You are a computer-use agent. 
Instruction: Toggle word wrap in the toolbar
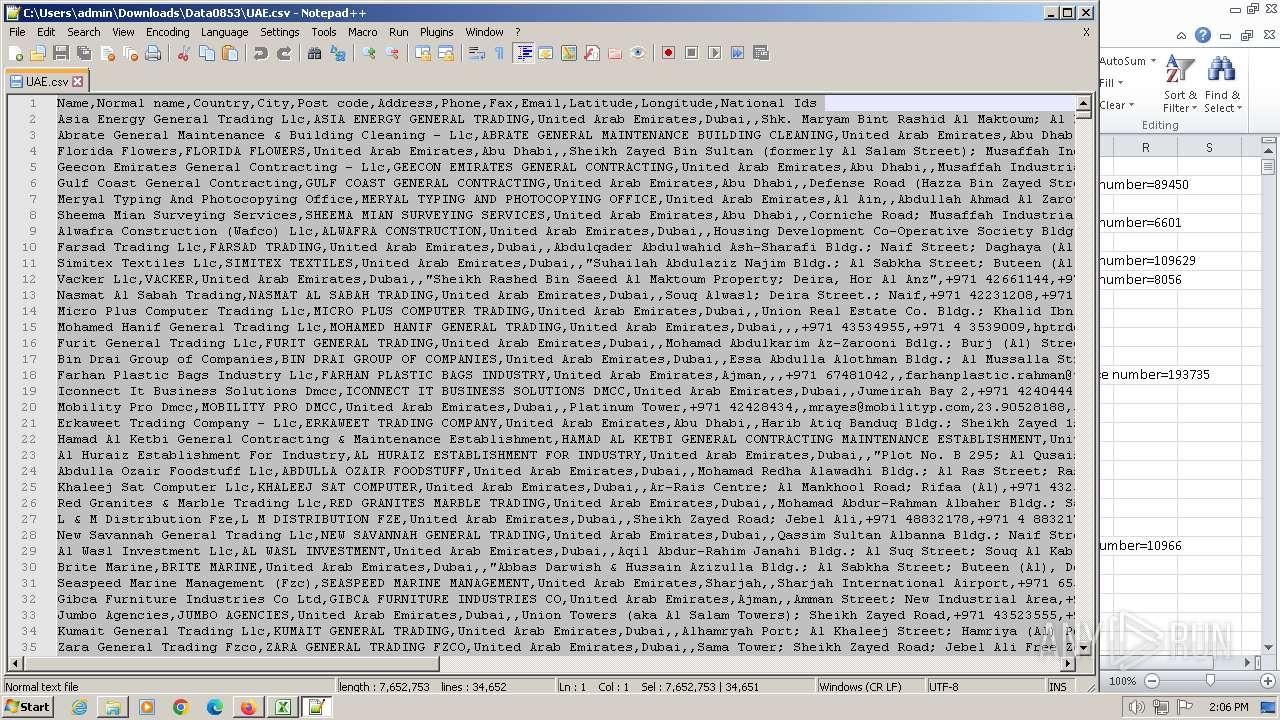477,53
